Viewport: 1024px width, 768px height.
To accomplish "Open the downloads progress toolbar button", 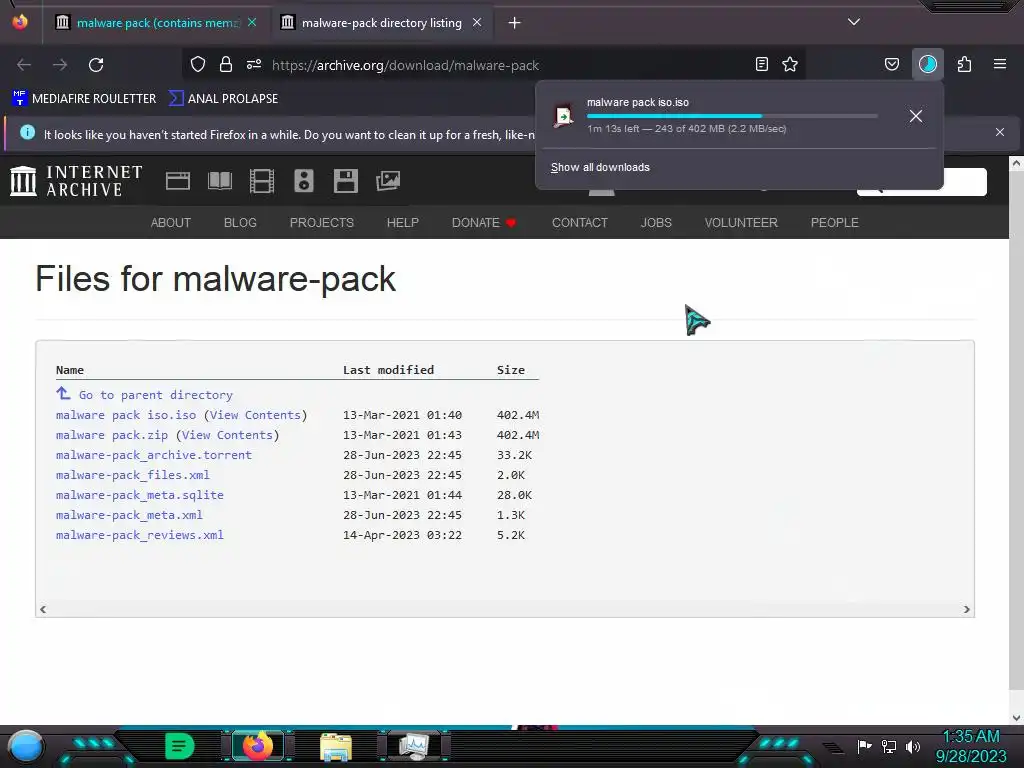I will [927, 64].
